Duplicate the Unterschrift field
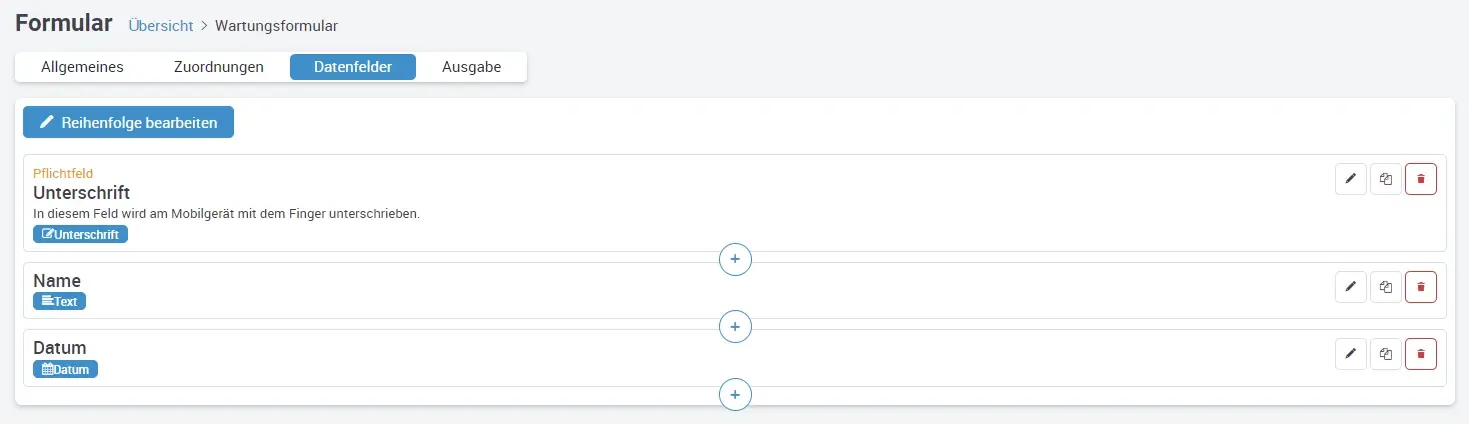Screen dimensions: 1469x424 (x=1386, y=179)
